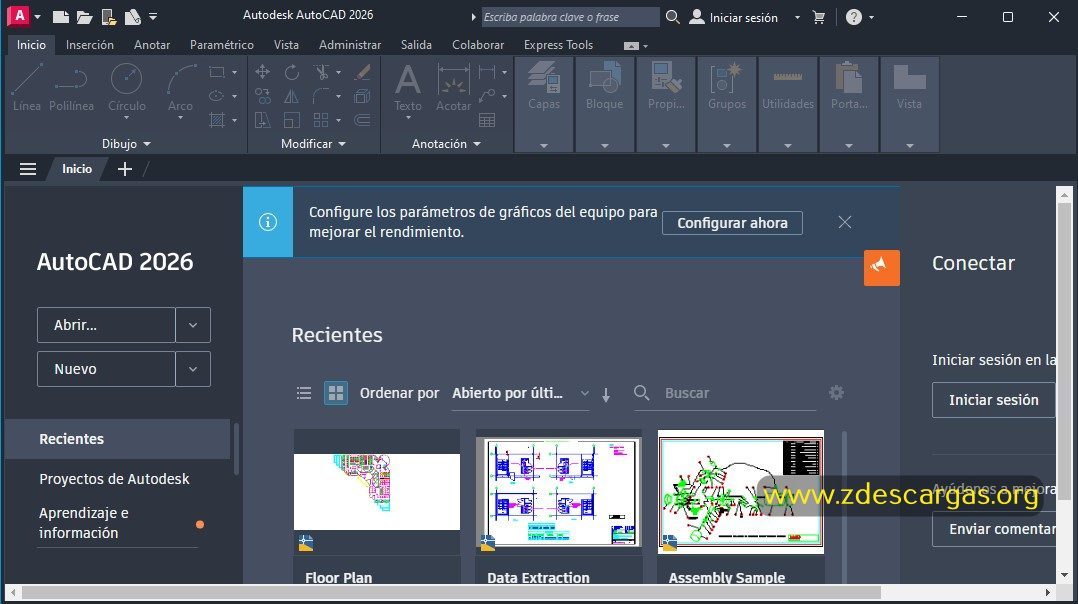Select the Move modify tool
The image size is (1078, 604).
click(262, 72)
